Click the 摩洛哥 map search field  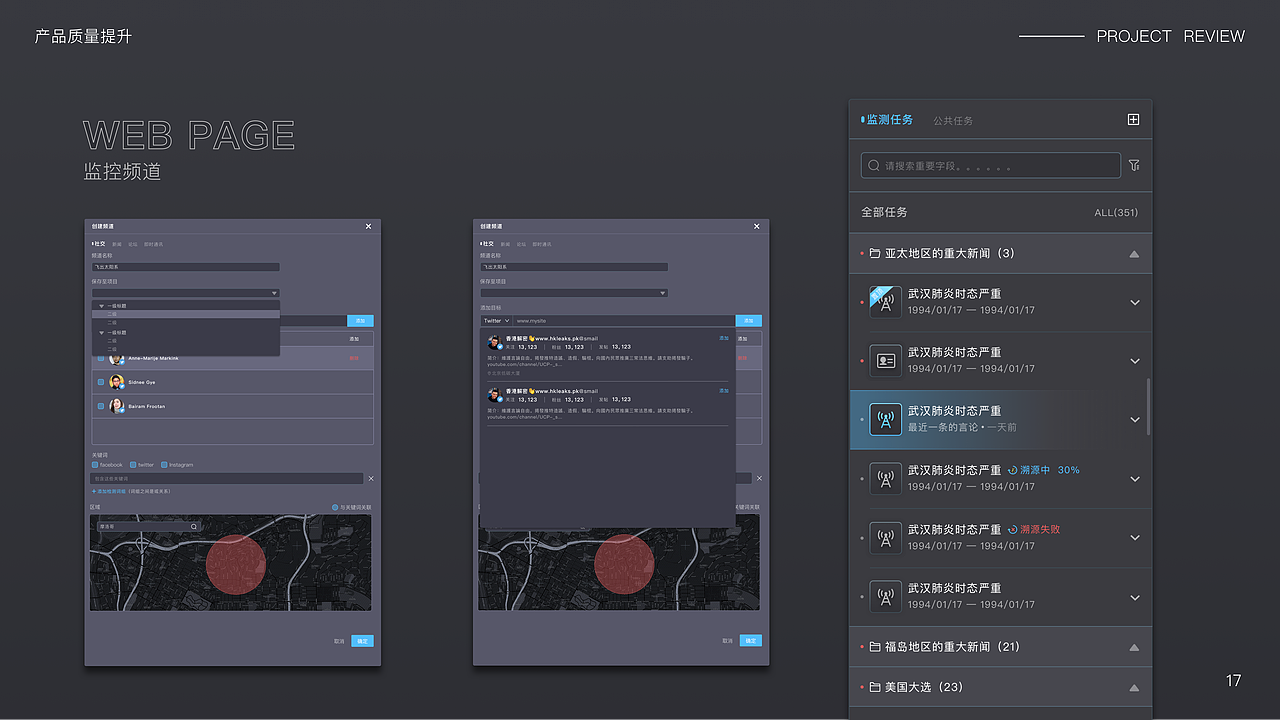point(148,526)
